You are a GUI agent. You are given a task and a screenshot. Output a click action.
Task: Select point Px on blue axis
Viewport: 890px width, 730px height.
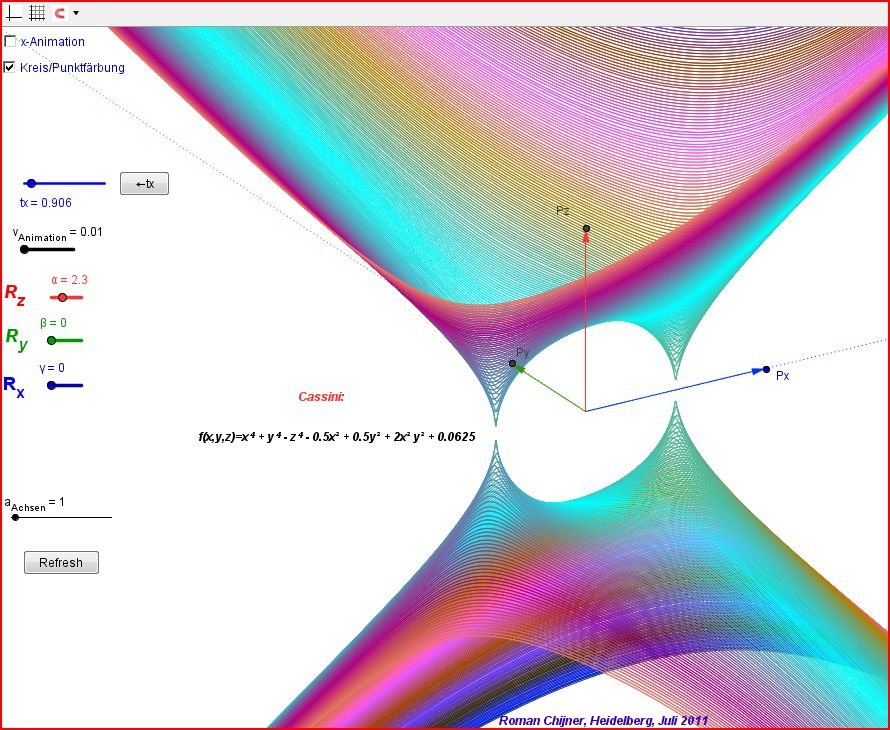766,370
